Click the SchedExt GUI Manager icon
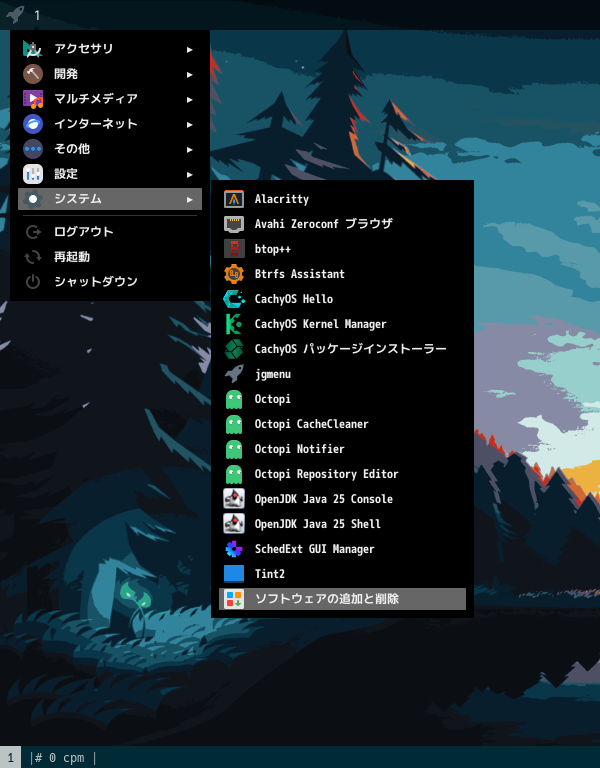600x768 pixels. click(234, 549)
